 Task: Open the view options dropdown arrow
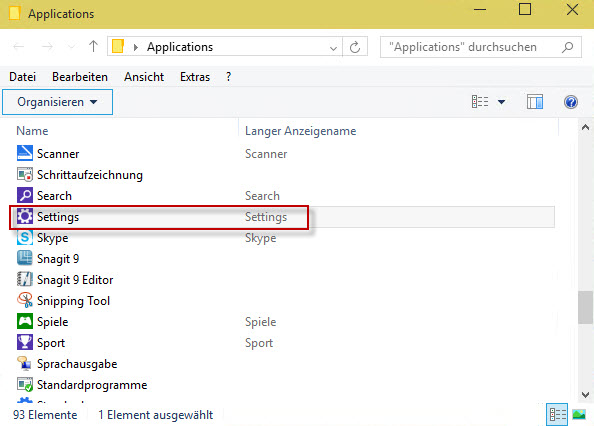tap(501, 101)
